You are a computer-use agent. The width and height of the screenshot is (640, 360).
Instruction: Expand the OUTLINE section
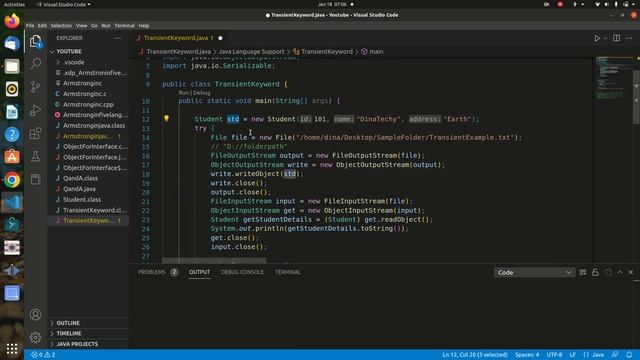click(x=68, y=323)
